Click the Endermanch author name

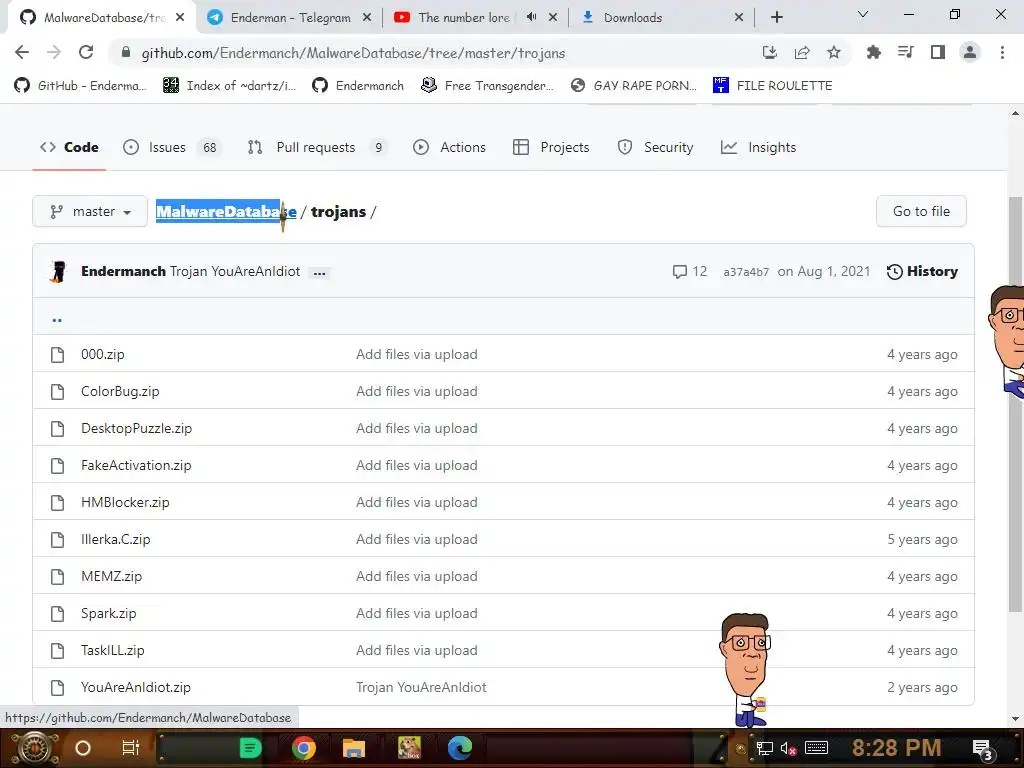(x=123, y=271)
